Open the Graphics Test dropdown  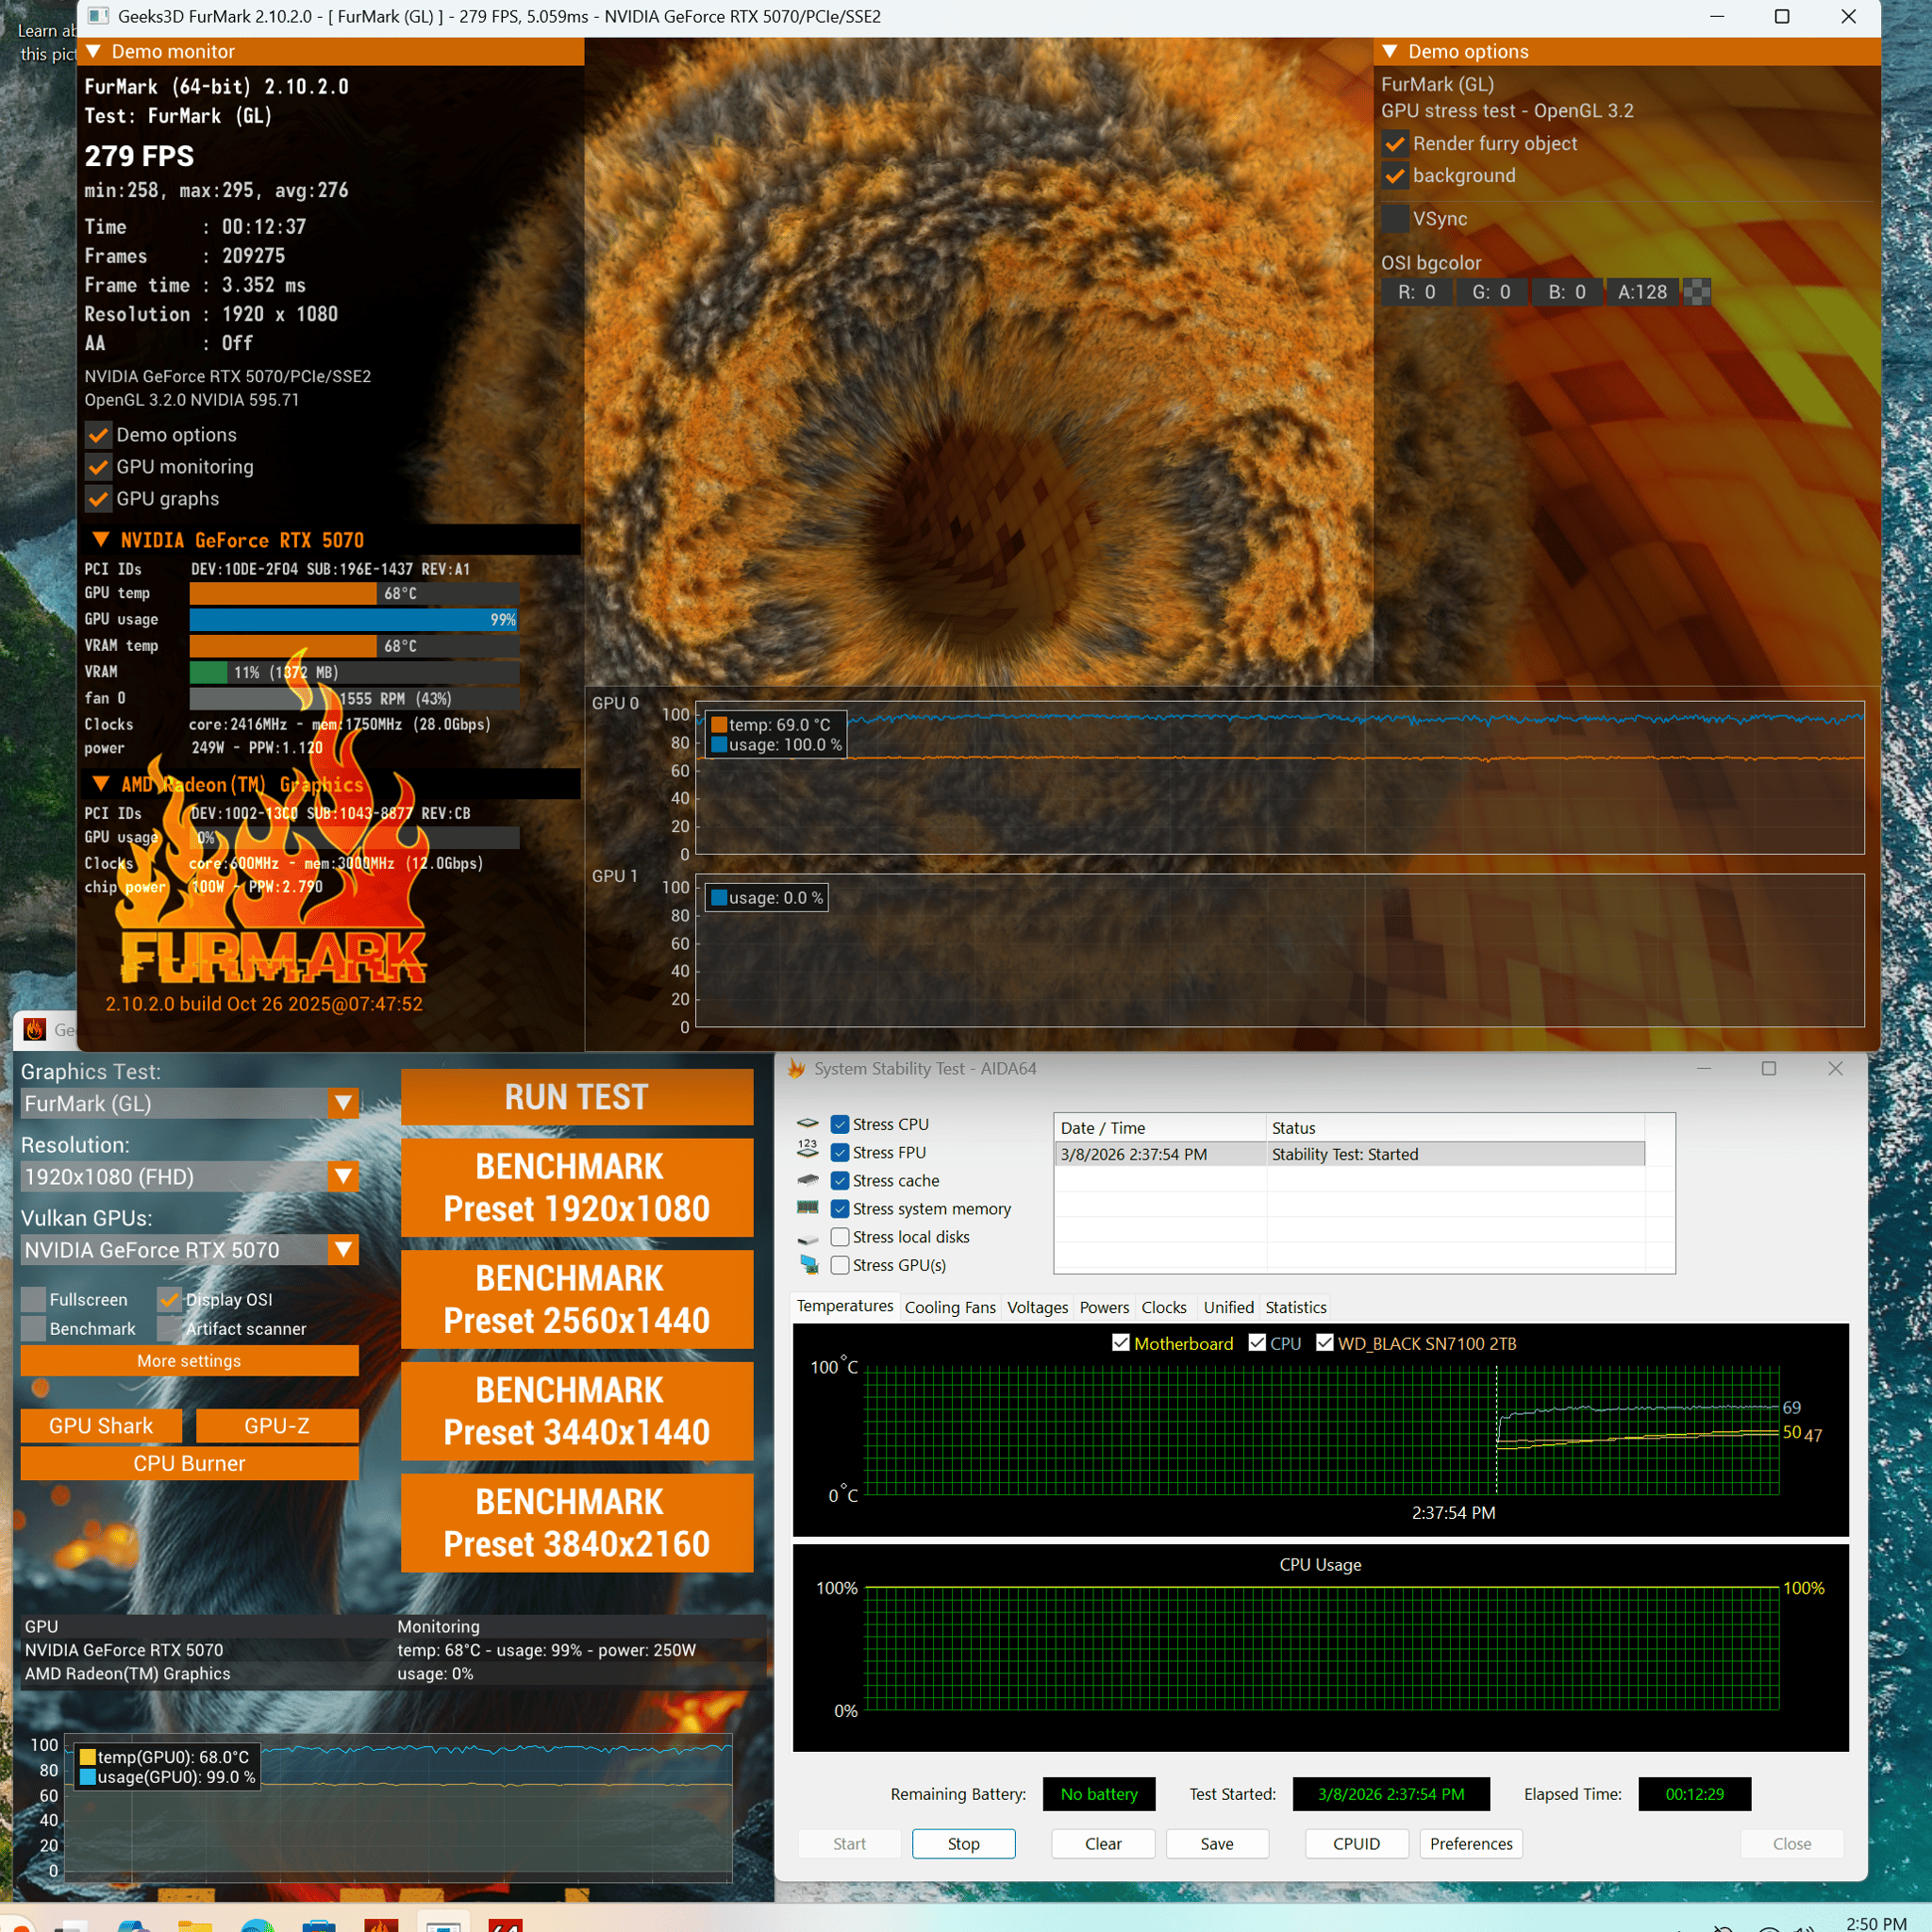point(343,1103)
